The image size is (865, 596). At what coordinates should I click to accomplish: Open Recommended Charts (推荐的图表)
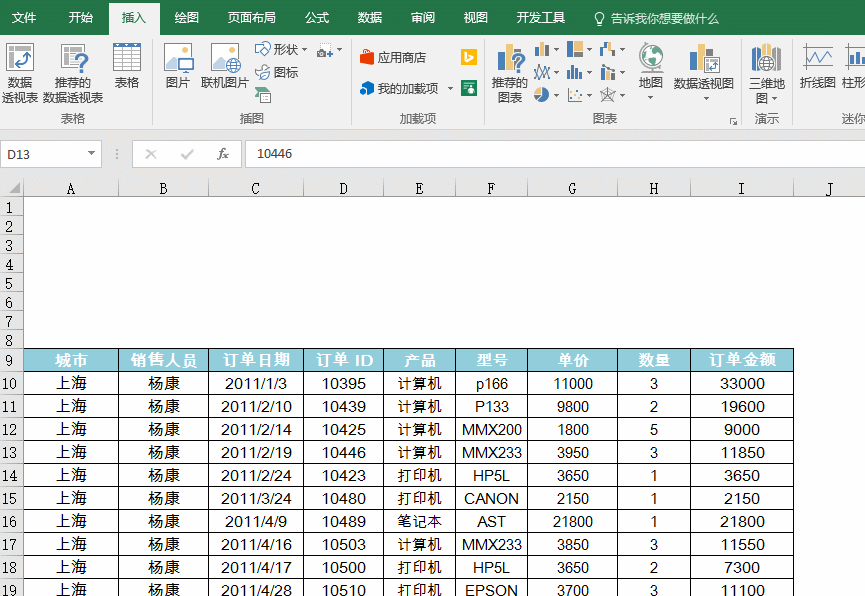click(509, 73)
